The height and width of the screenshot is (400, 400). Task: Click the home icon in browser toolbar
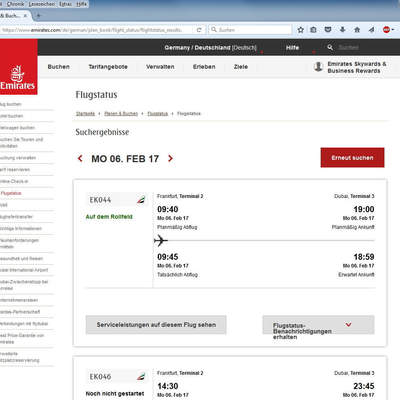[357, 30]
